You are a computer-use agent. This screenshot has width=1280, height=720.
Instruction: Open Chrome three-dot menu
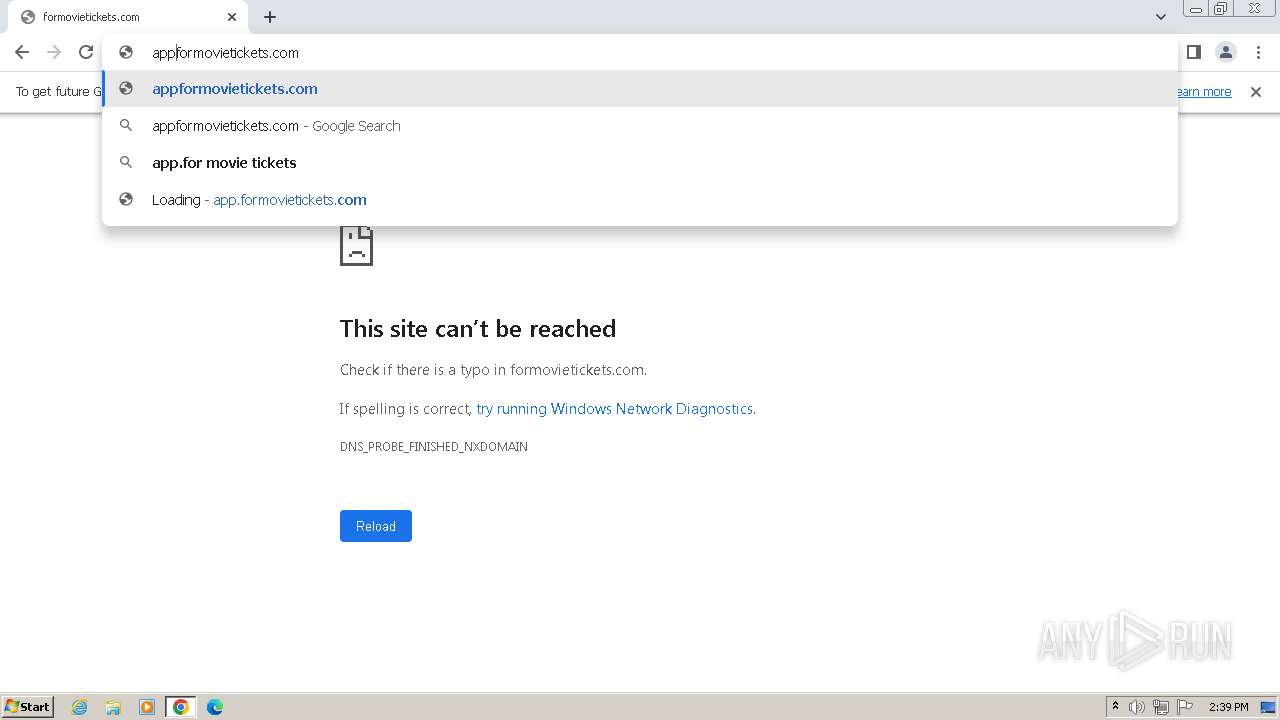[x=1258, y=52]
